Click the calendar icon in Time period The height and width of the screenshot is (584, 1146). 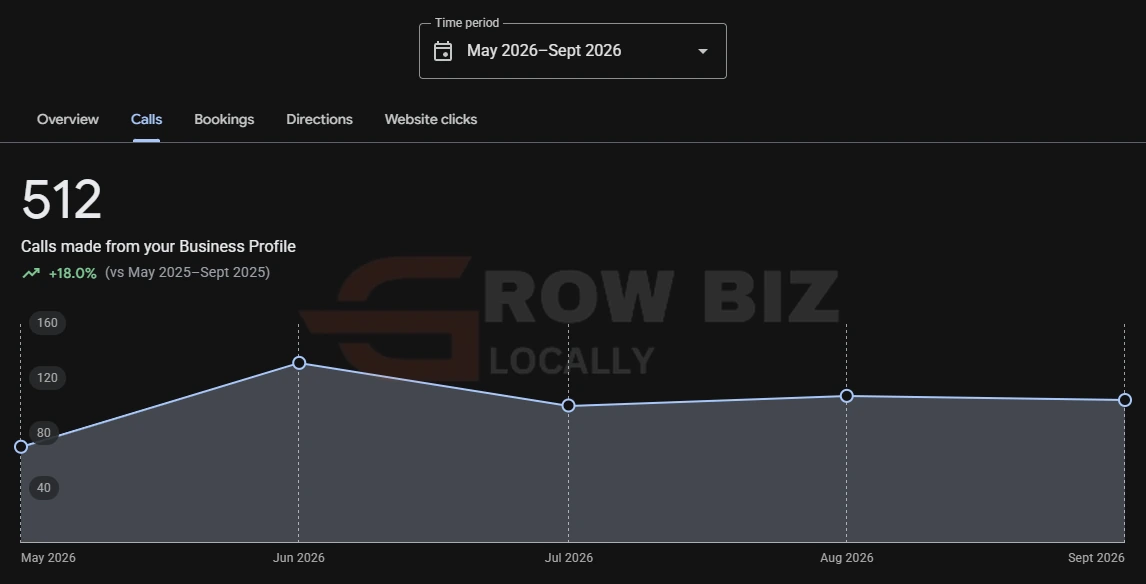tap(443, 51)
